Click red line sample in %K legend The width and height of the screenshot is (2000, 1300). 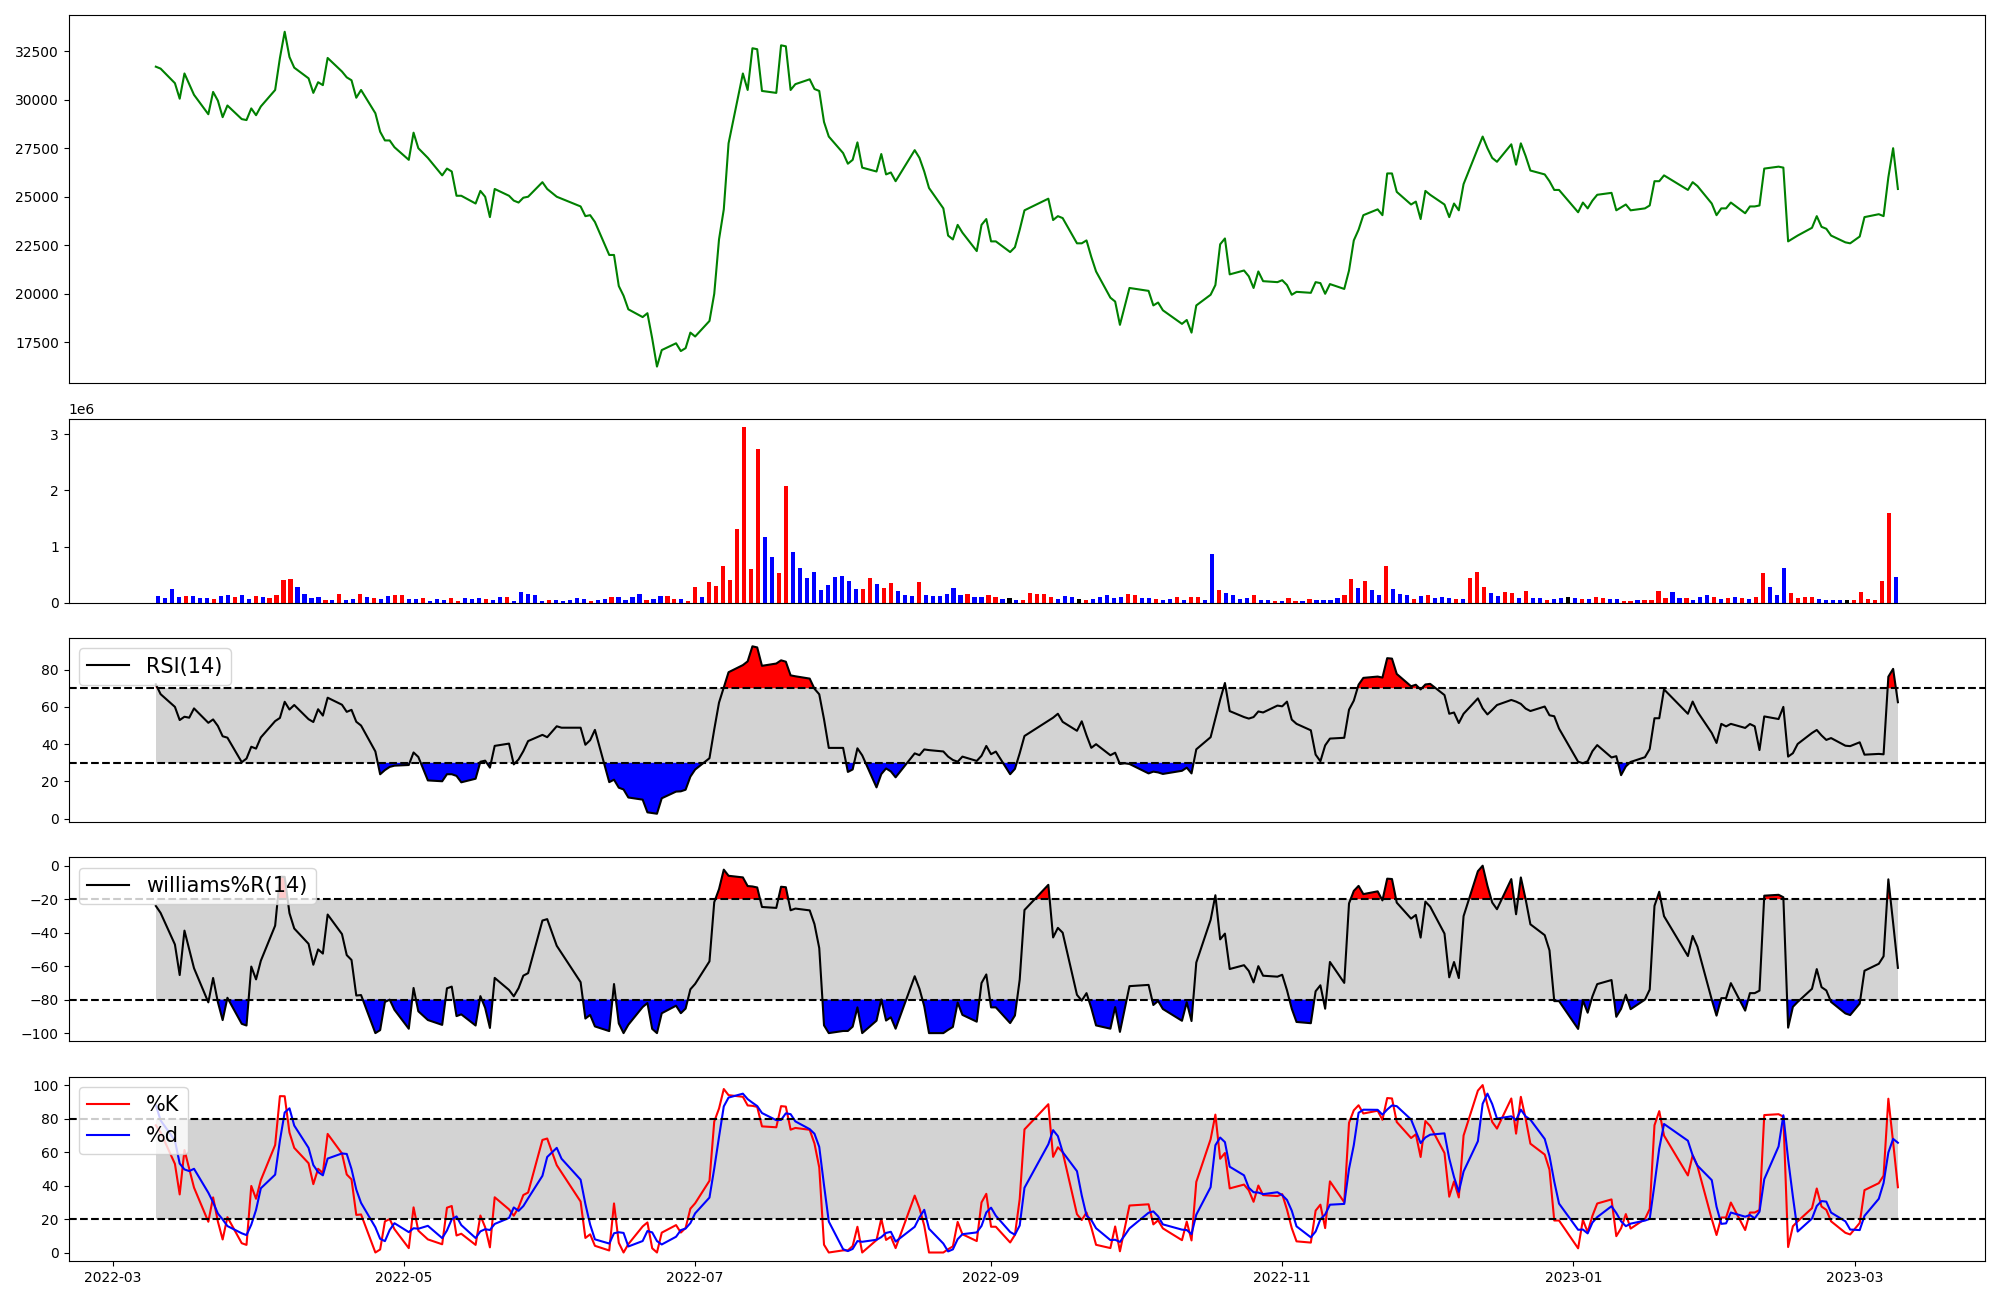(x=108, y=1104)
